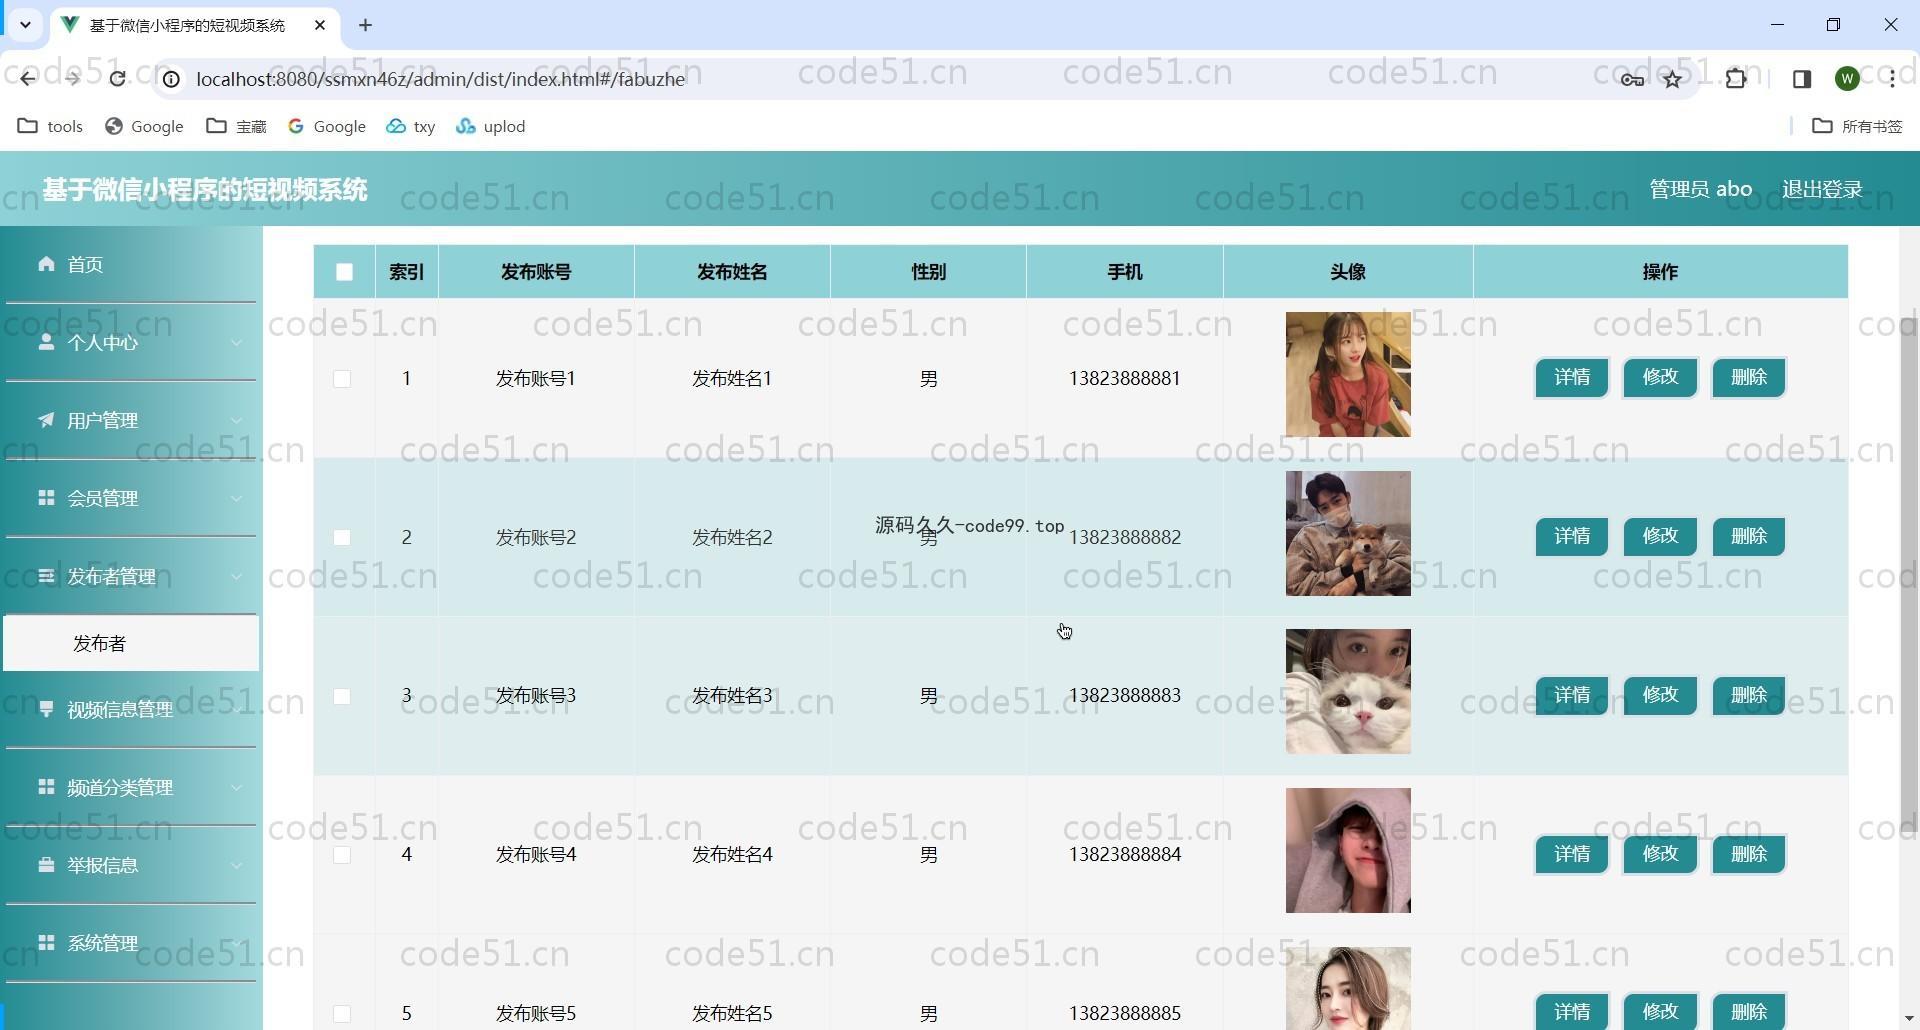Click 管理员 abo label
1920x1030 pixels.
(x=1700, y=189)
